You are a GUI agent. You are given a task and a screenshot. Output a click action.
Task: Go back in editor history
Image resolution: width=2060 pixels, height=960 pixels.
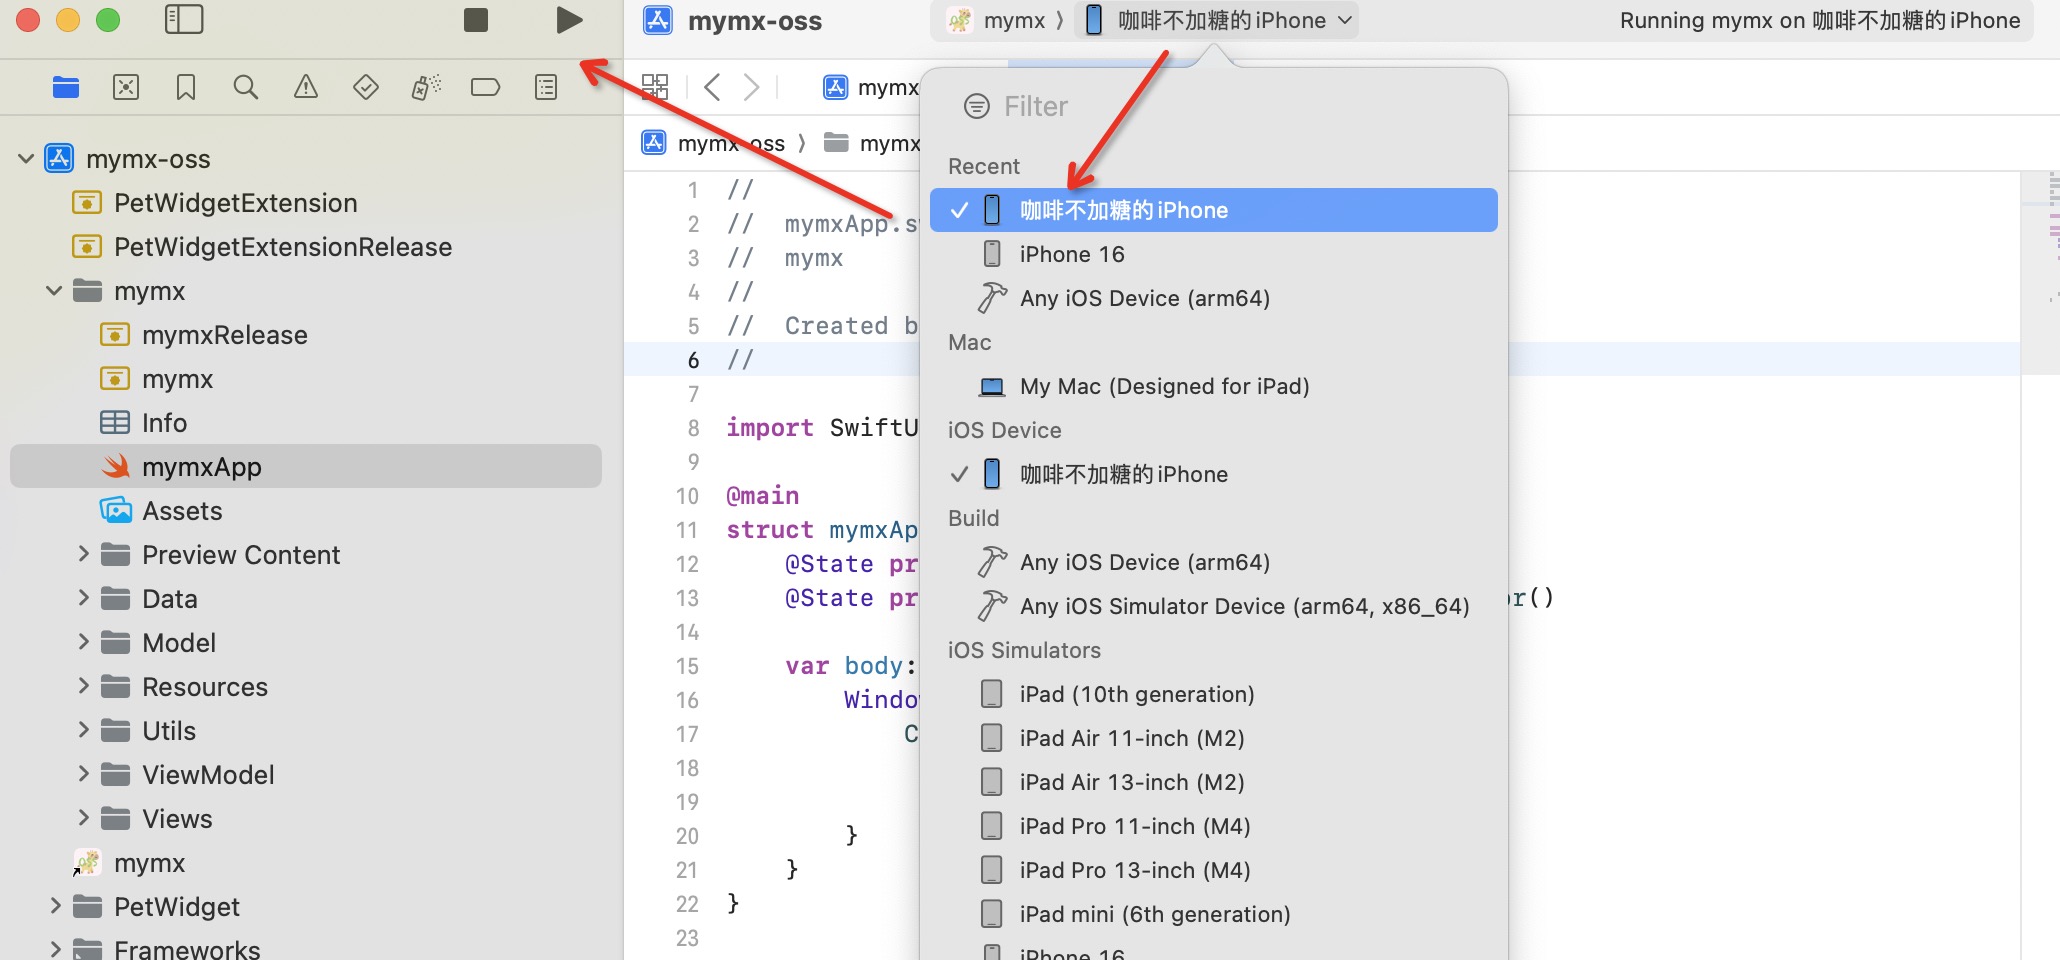712,87
